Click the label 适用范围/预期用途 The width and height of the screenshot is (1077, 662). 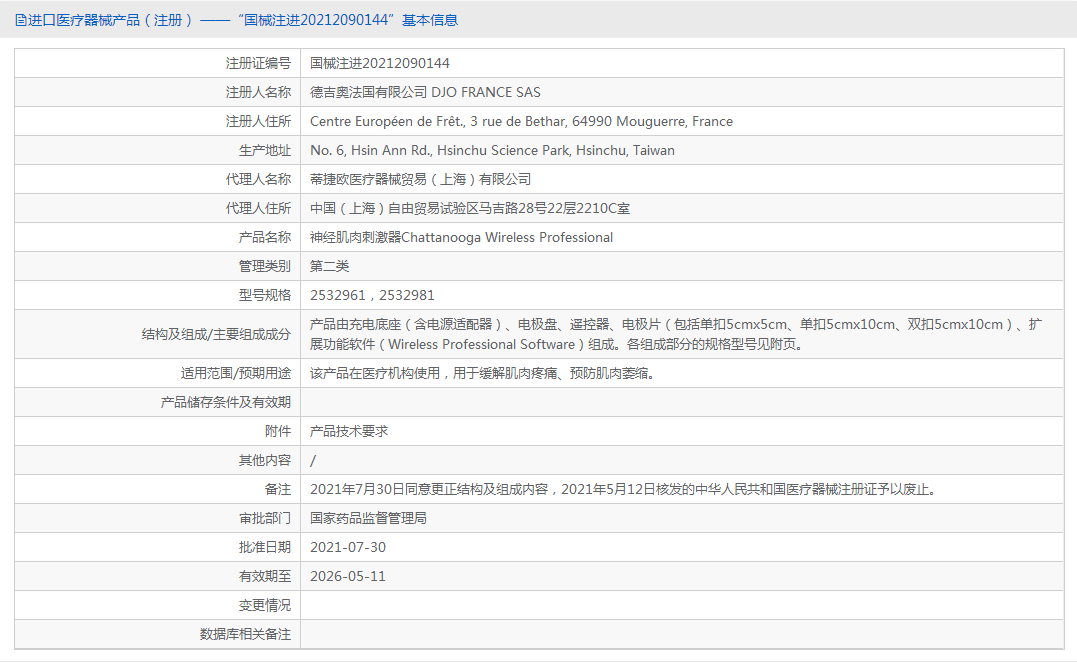(x=236, y=374)
